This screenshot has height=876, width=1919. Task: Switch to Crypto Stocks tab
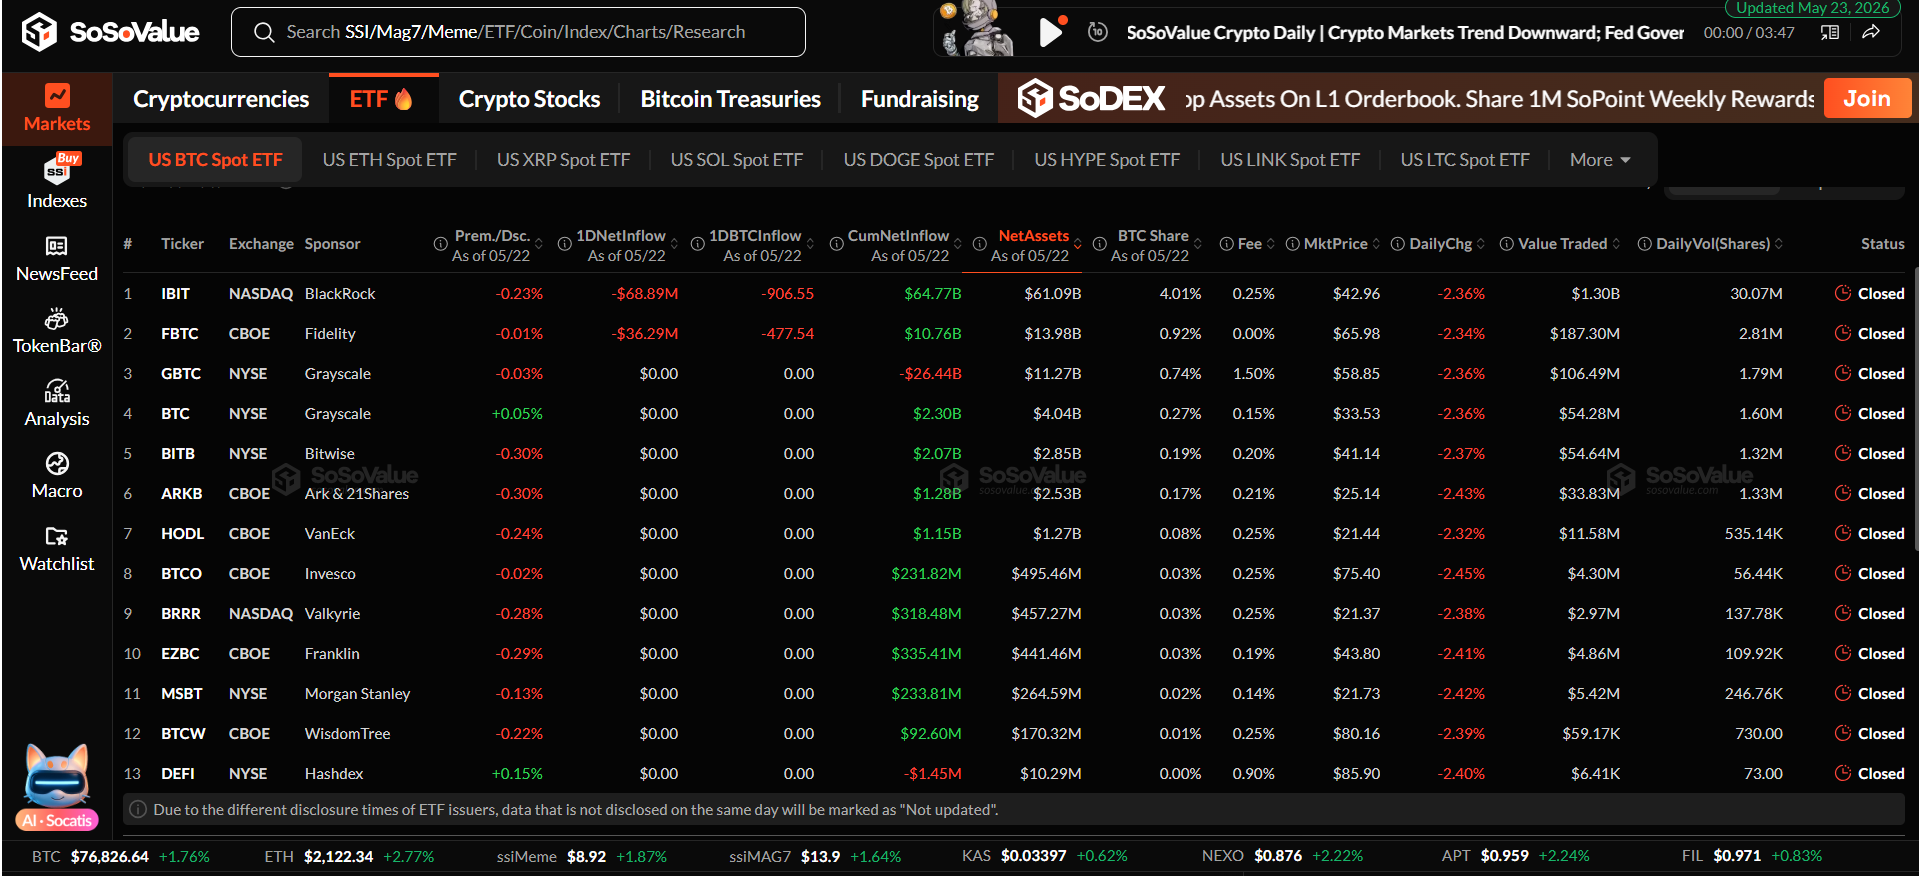(529, 99)
